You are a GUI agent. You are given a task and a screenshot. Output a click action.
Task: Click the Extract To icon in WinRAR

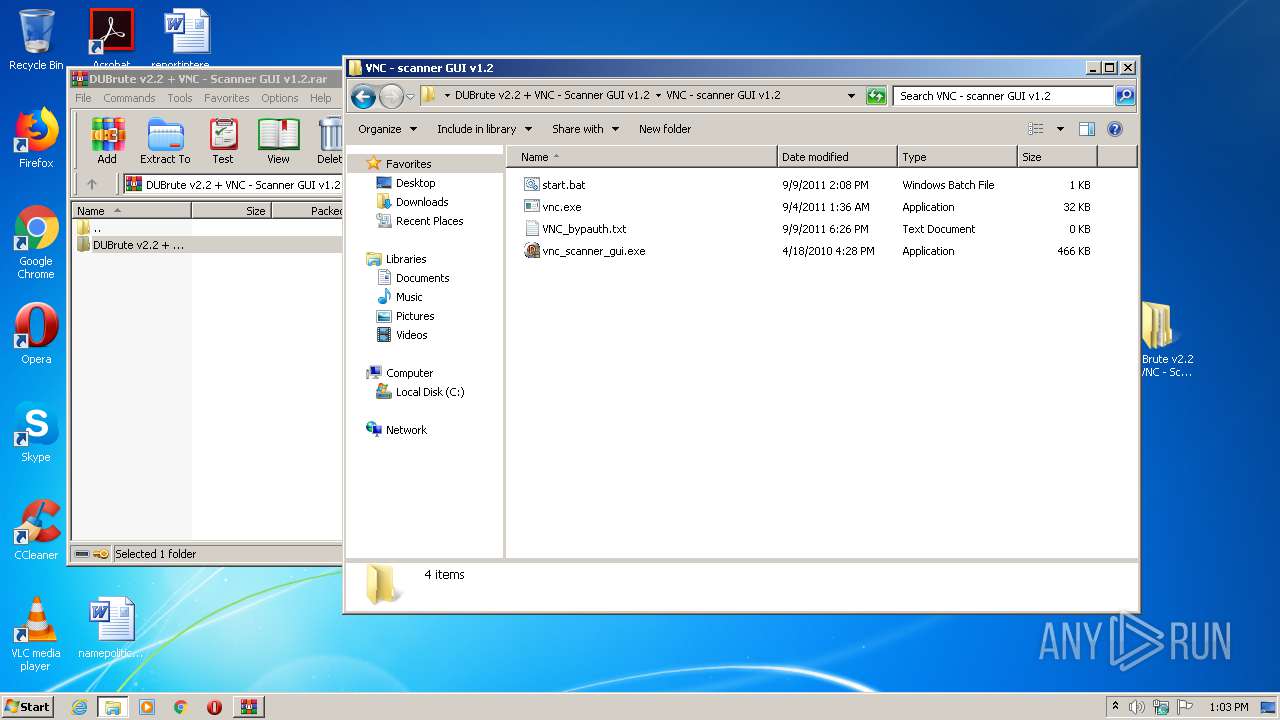[x=165, y=140]
